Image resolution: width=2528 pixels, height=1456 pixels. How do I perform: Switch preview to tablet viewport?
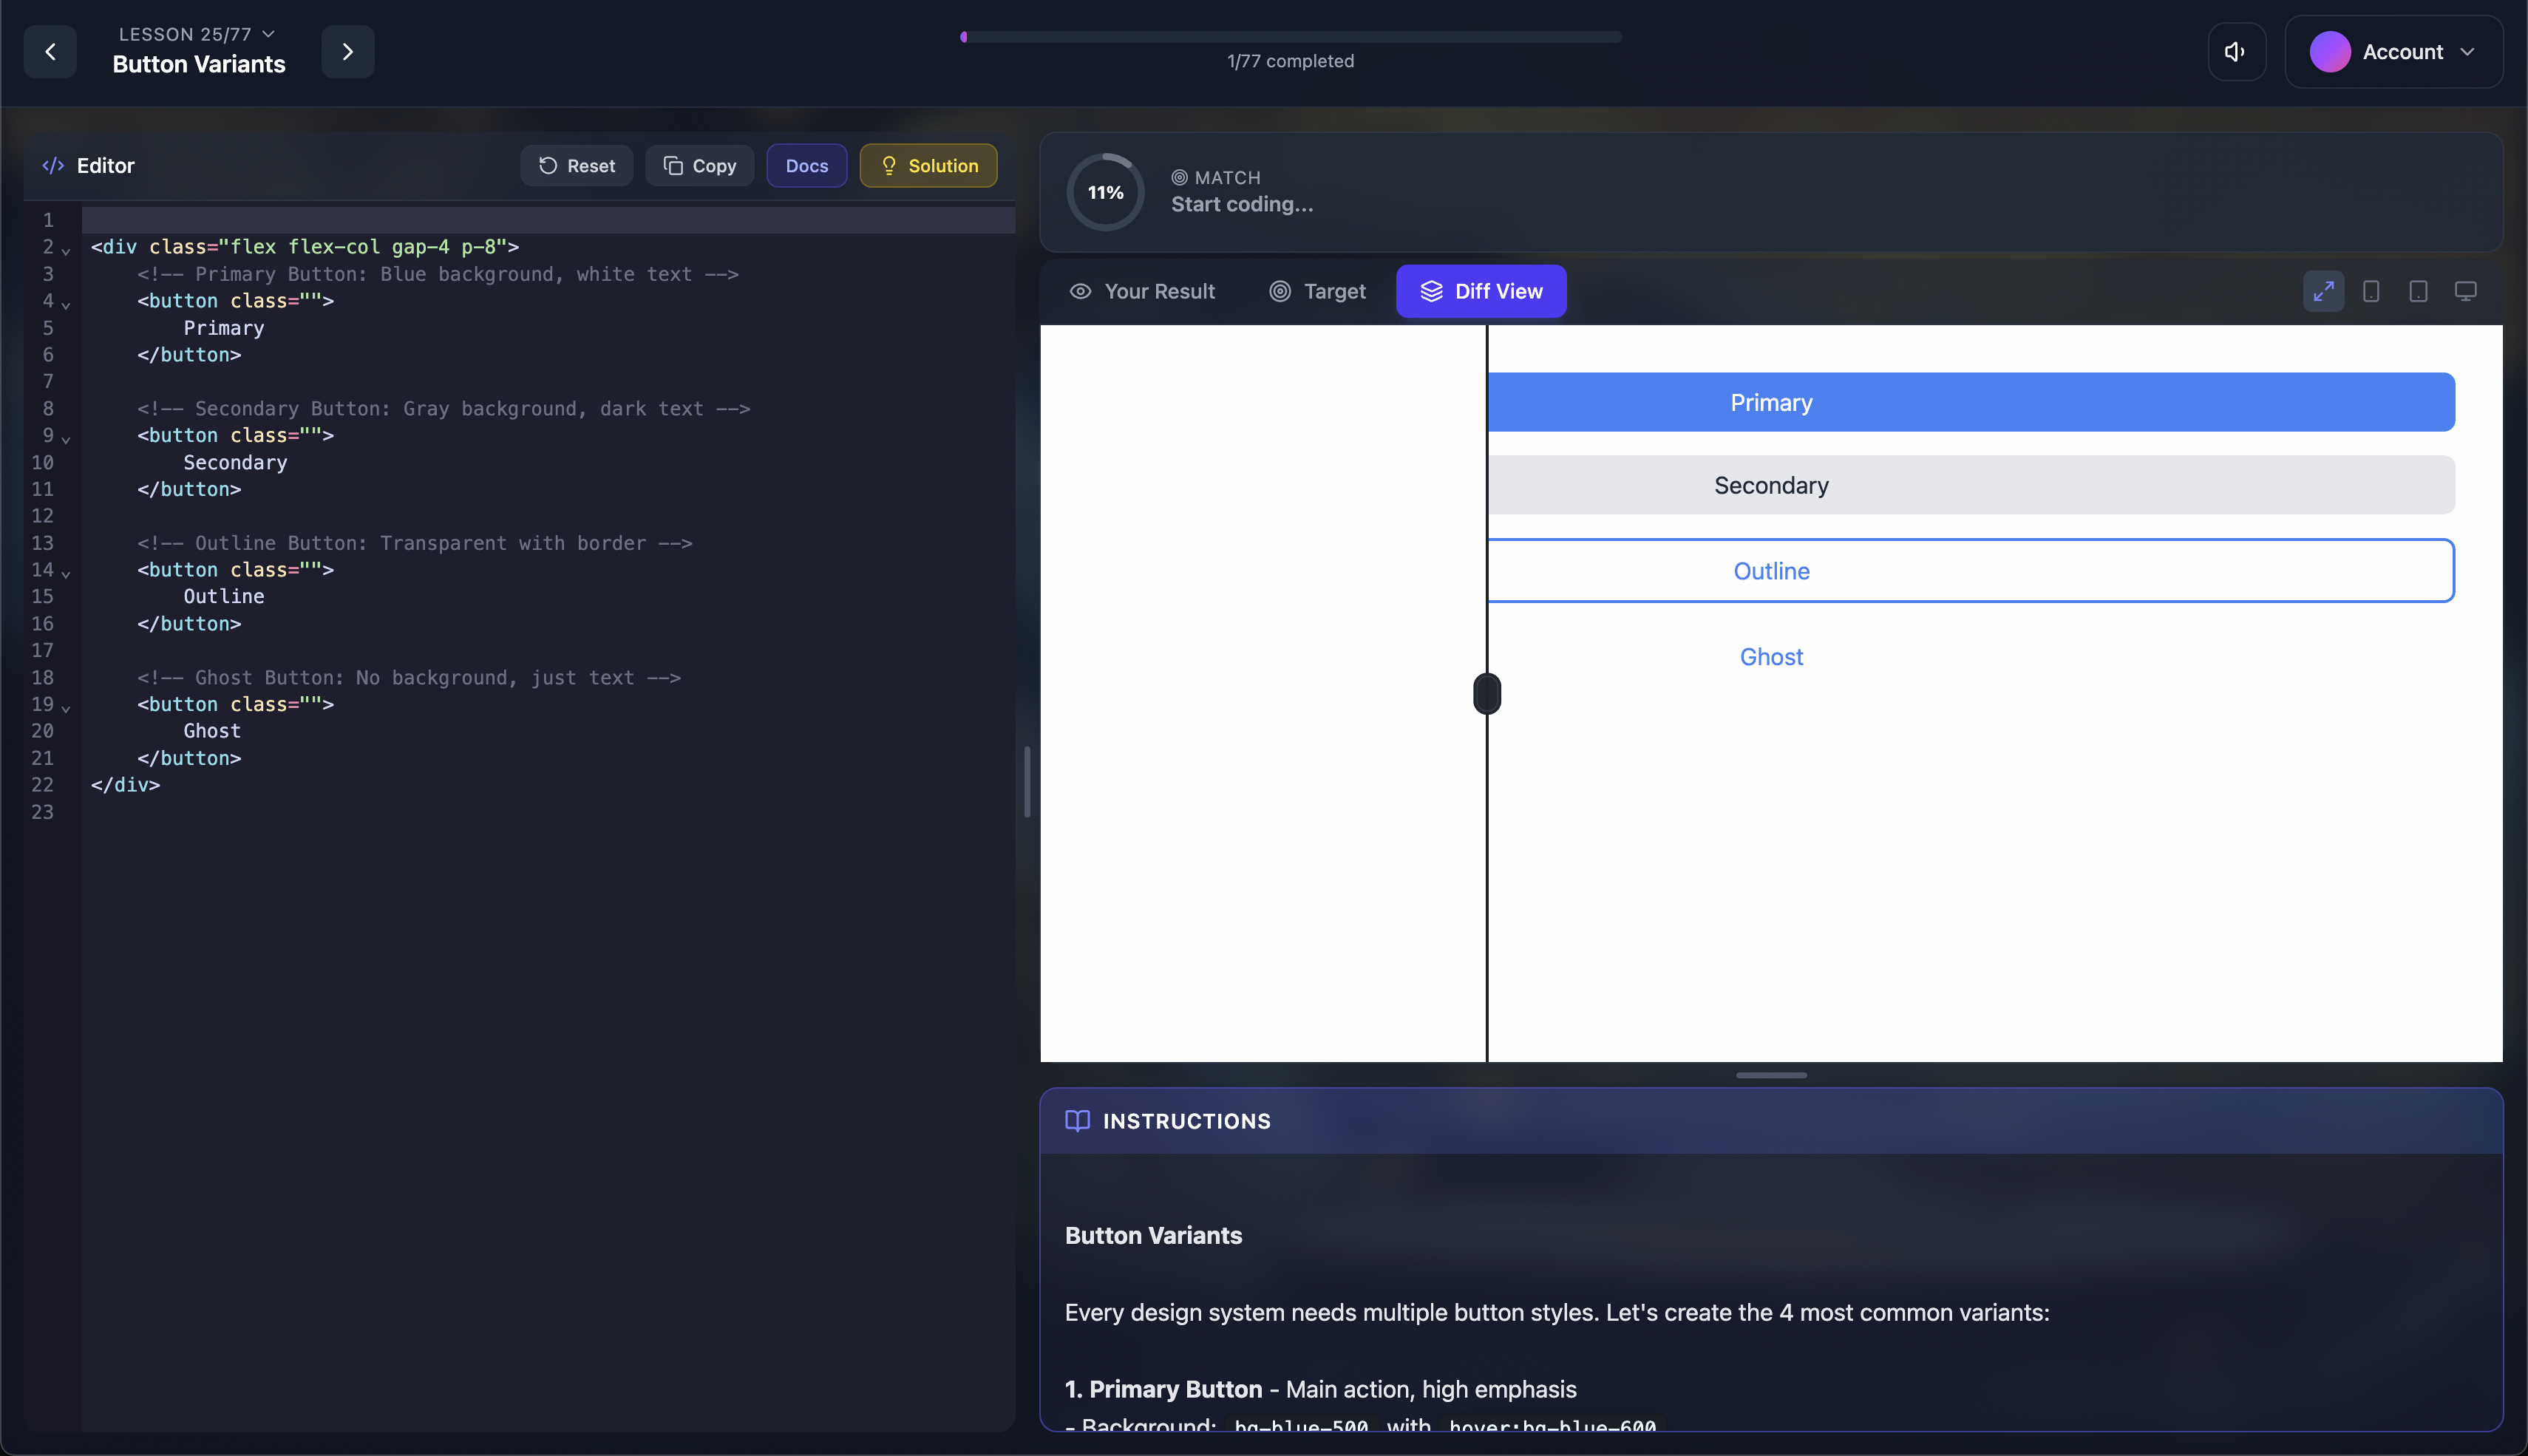2418,291
